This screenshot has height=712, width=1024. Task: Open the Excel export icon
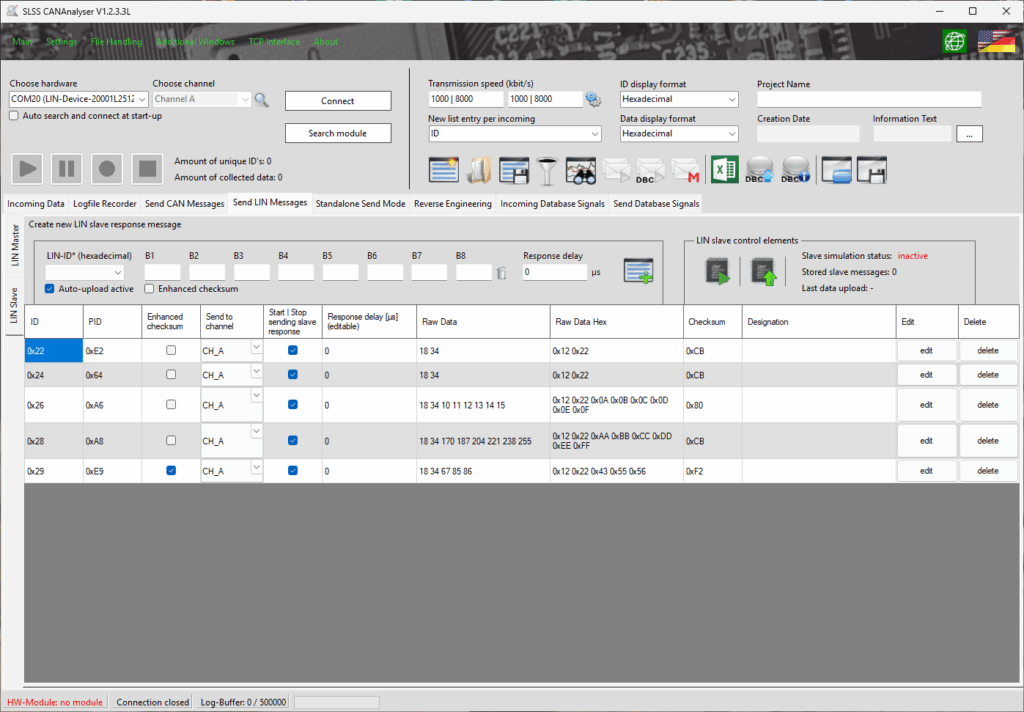[x=725, y=171]
